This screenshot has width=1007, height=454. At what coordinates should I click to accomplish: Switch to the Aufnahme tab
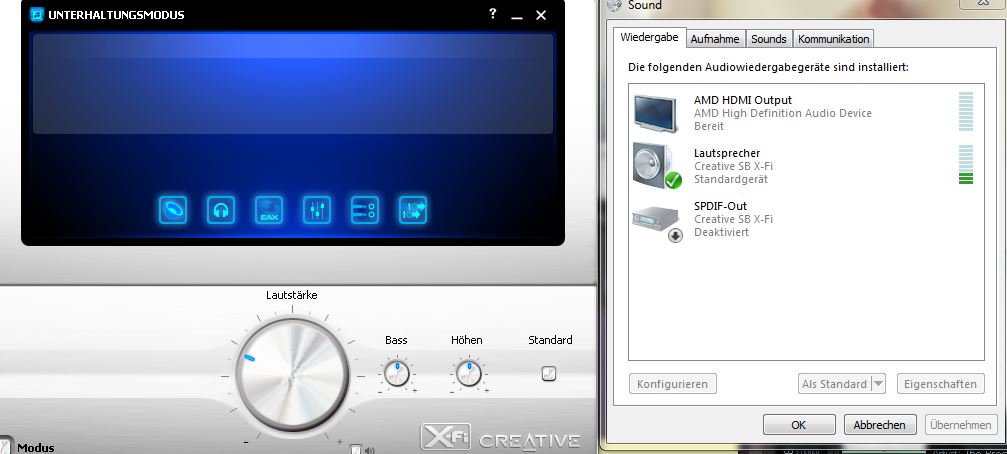(715, 39)
